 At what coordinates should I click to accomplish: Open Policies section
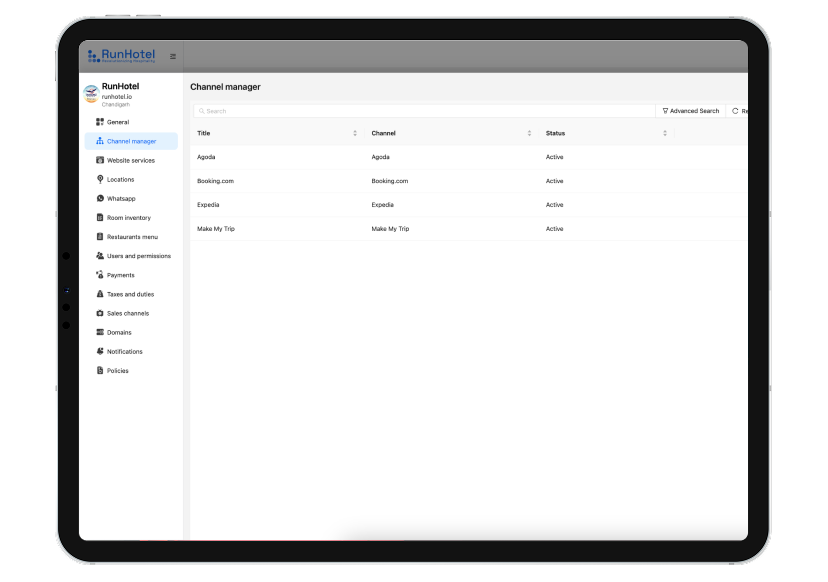pyautogui.click(x=131, y=370)
